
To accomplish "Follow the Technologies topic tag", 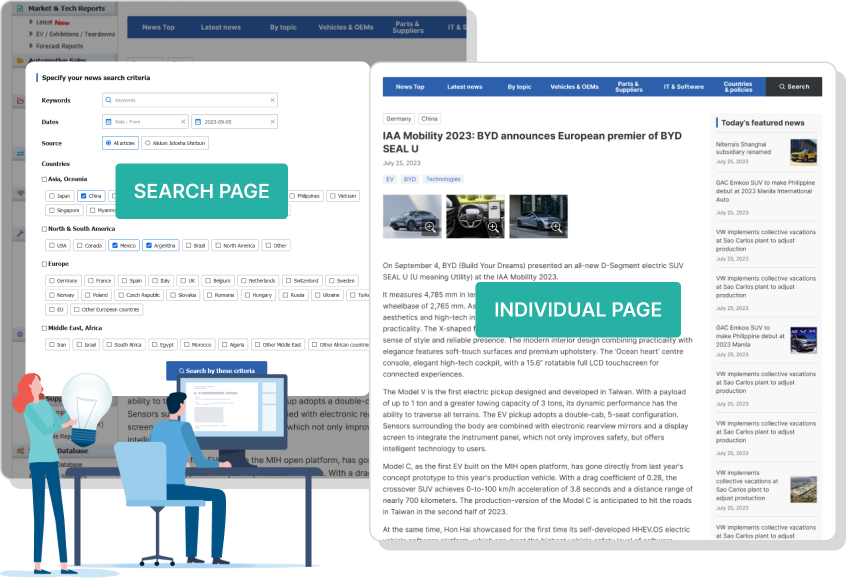I will click(443, 179).
